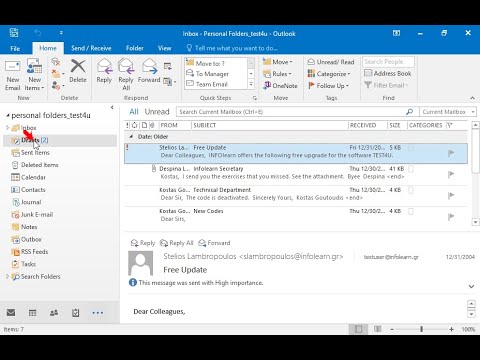
Task: Open the File tab
Action: (x=15, y=48)
